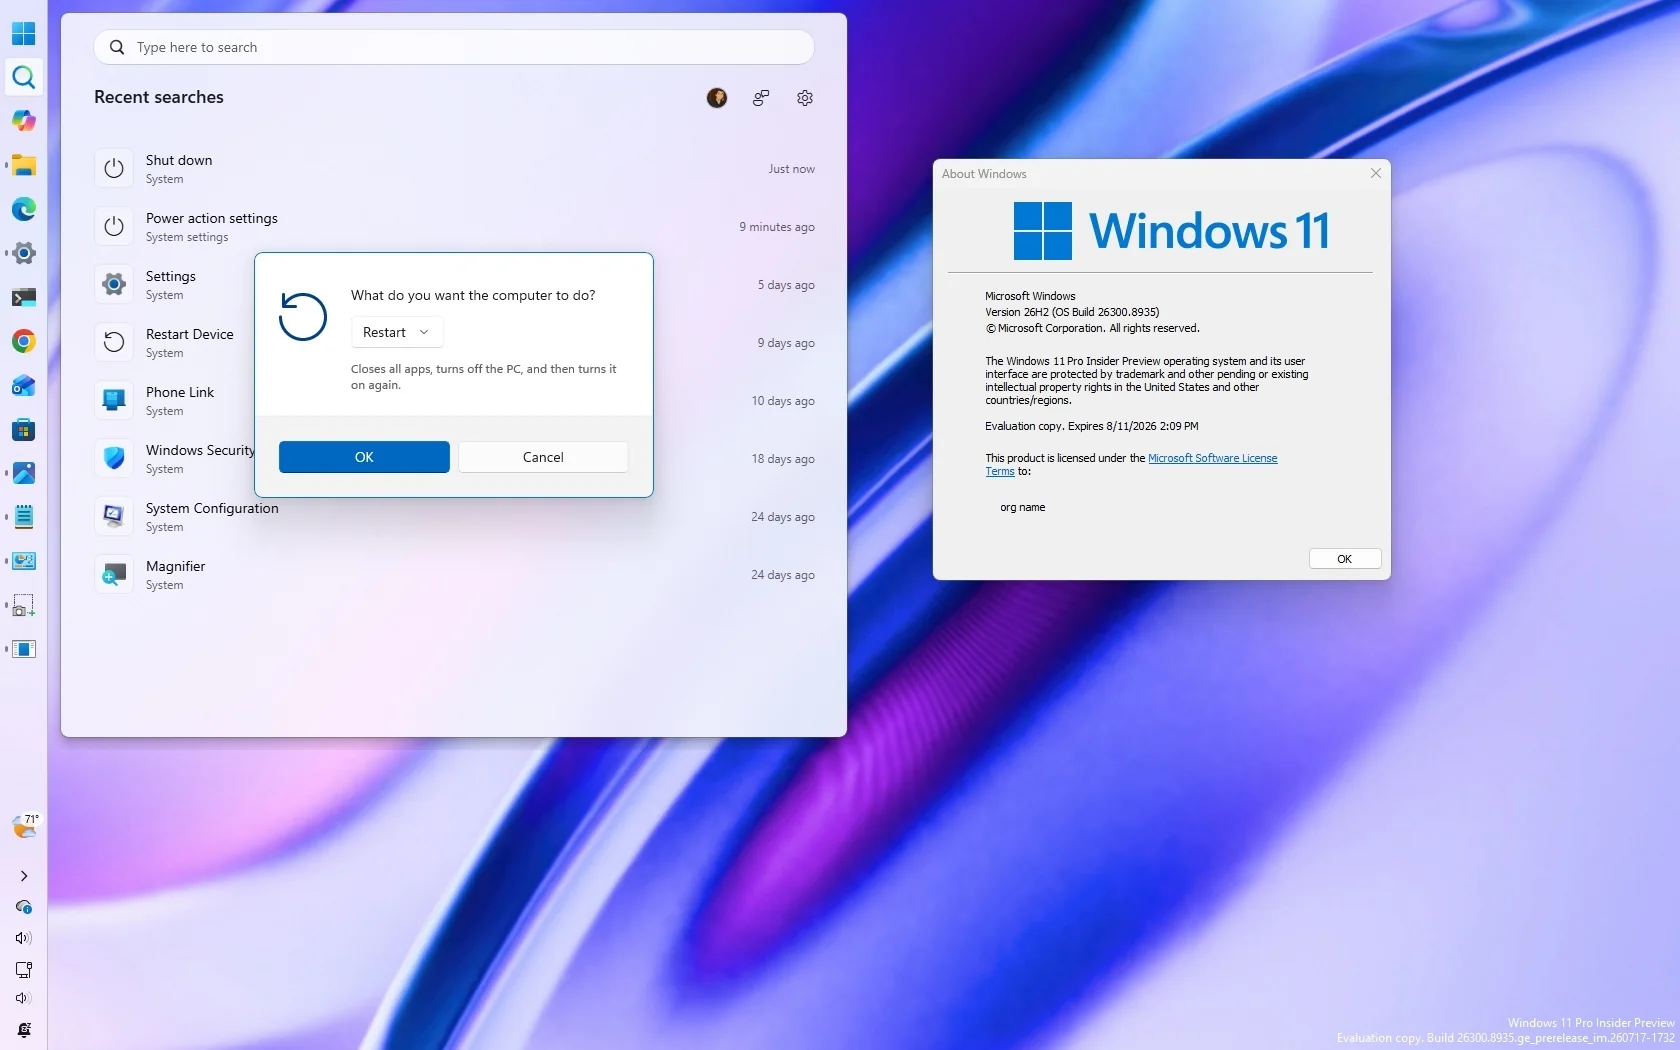Open the Control Panel icon in the taskbar
Screen dimensions: 1680x1050
(x=23, y=561)
